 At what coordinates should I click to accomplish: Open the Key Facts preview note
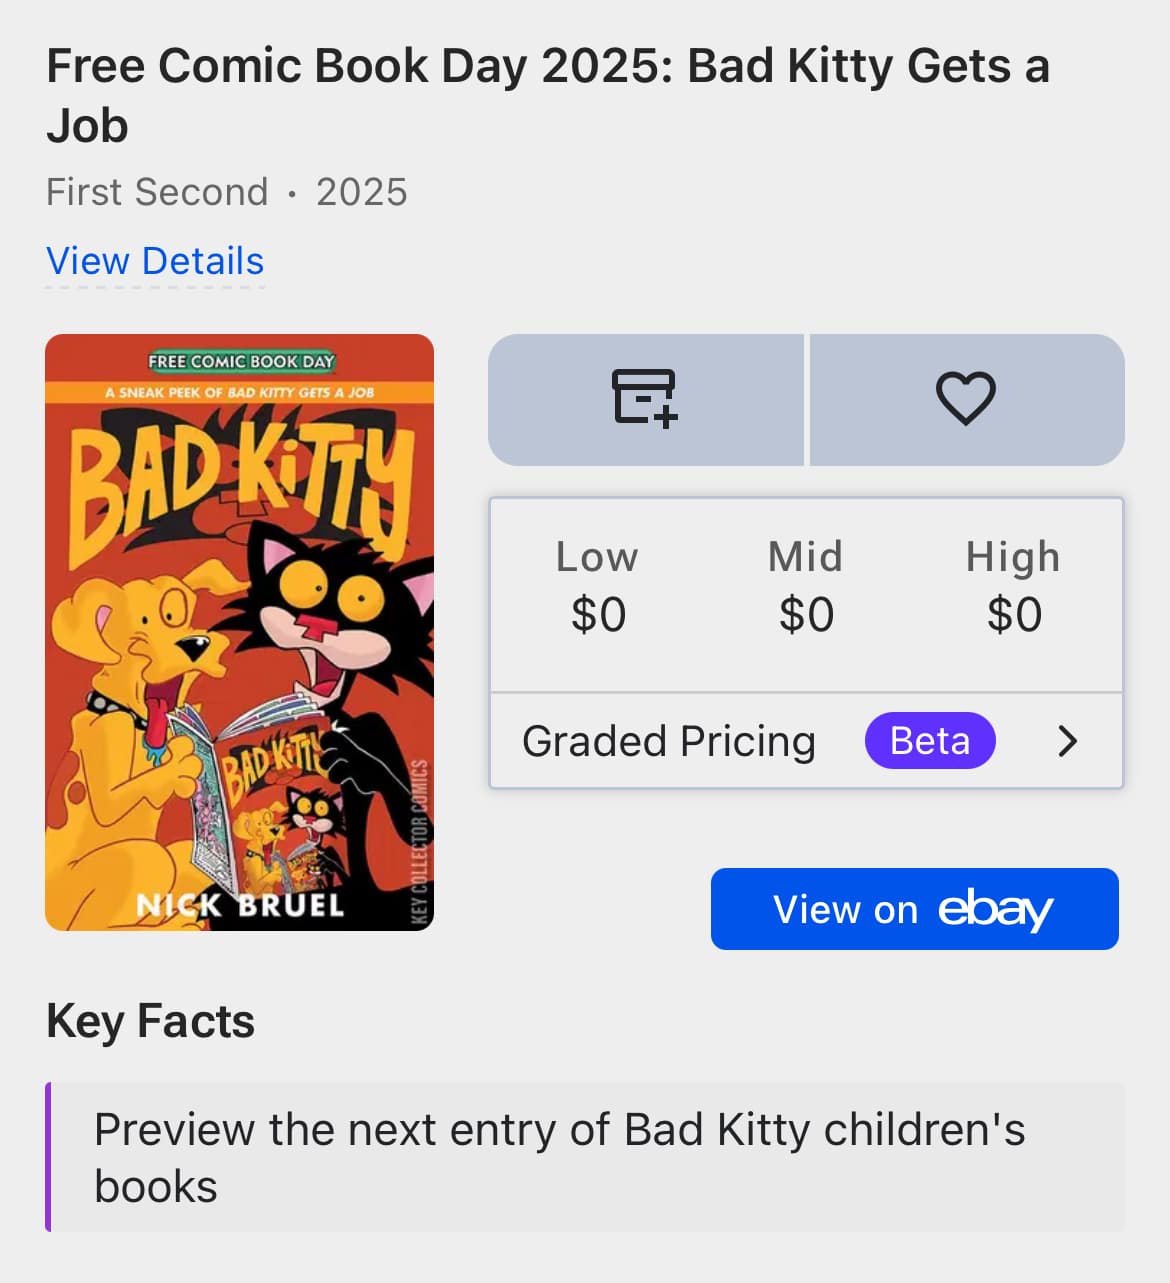(585, 1157)
